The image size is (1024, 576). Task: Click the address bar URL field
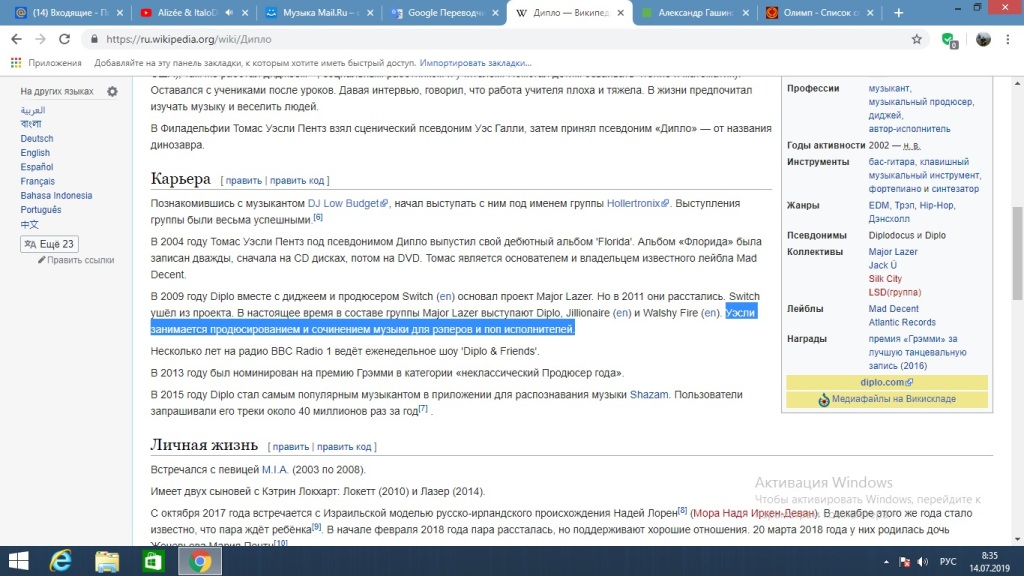(x=503, y=39)
